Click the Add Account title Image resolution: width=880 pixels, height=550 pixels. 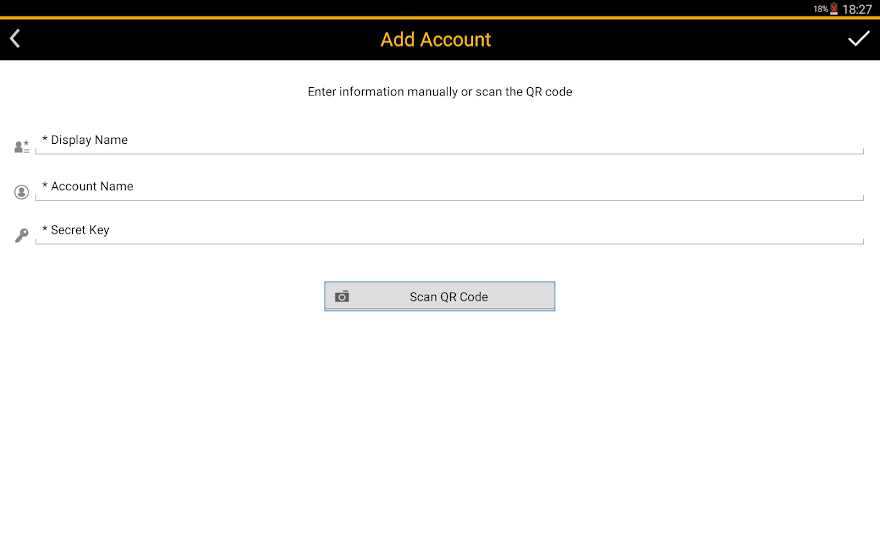click(436, 40)
